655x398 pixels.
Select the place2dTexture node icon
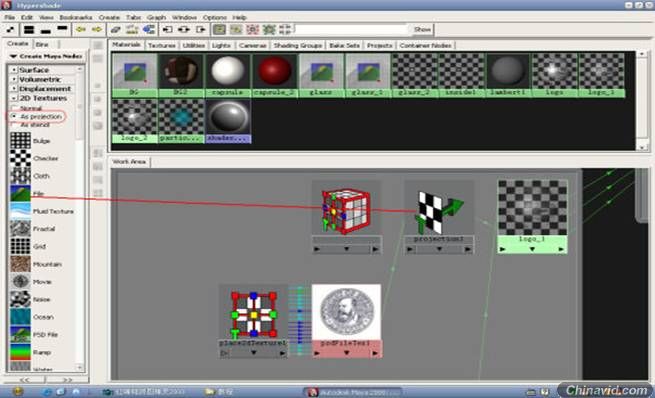click(254, 314)
